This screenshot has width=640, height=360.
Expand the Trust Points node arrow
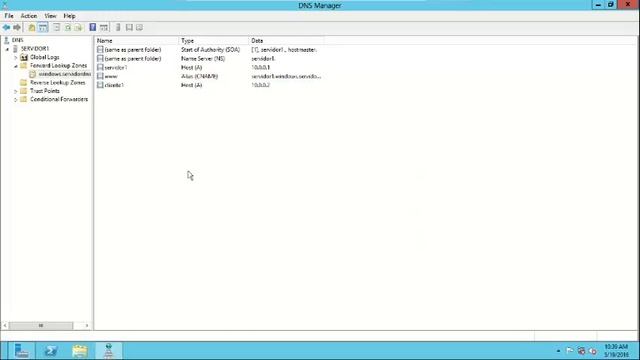pyautogui.click(x=16, y=91)
